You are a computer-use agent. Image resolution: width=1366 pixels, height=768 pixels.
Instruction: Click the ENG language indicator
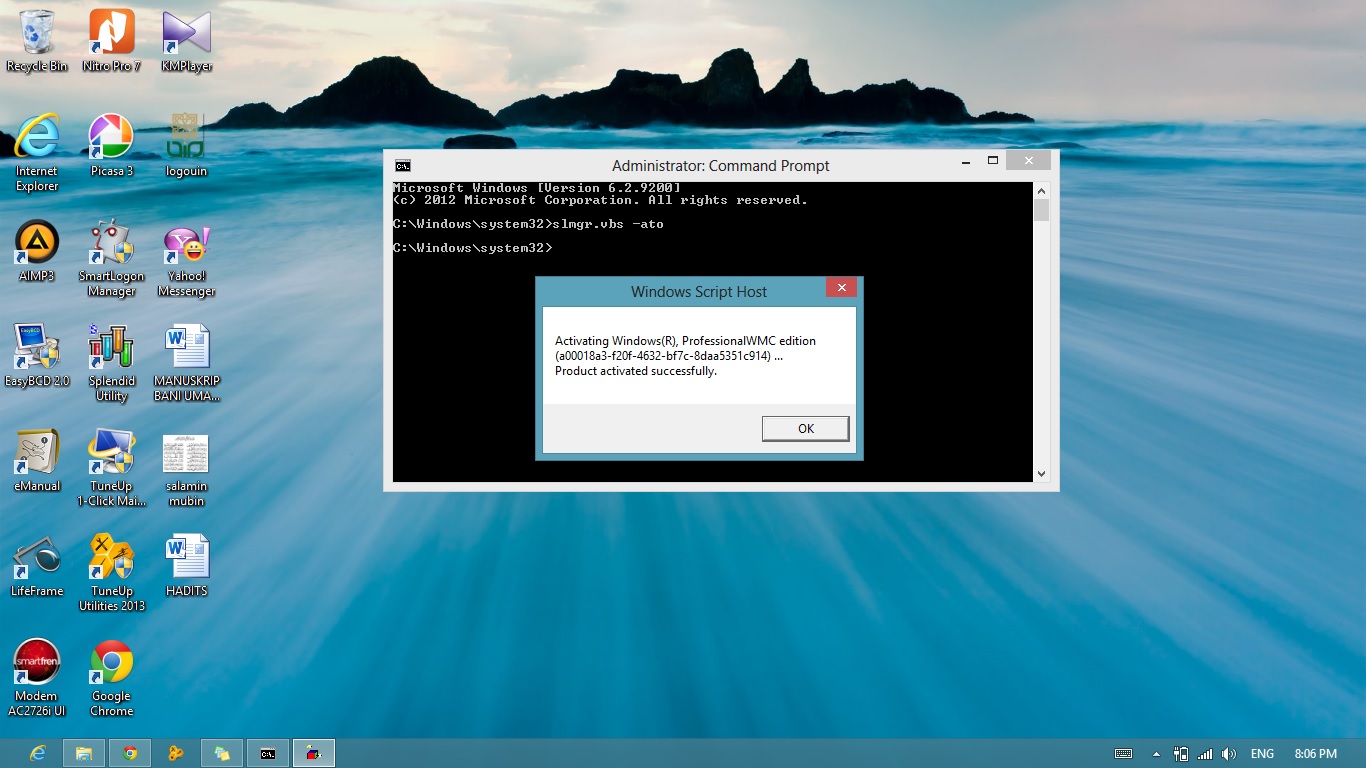pyautogui.click(x=1262, y=753)
